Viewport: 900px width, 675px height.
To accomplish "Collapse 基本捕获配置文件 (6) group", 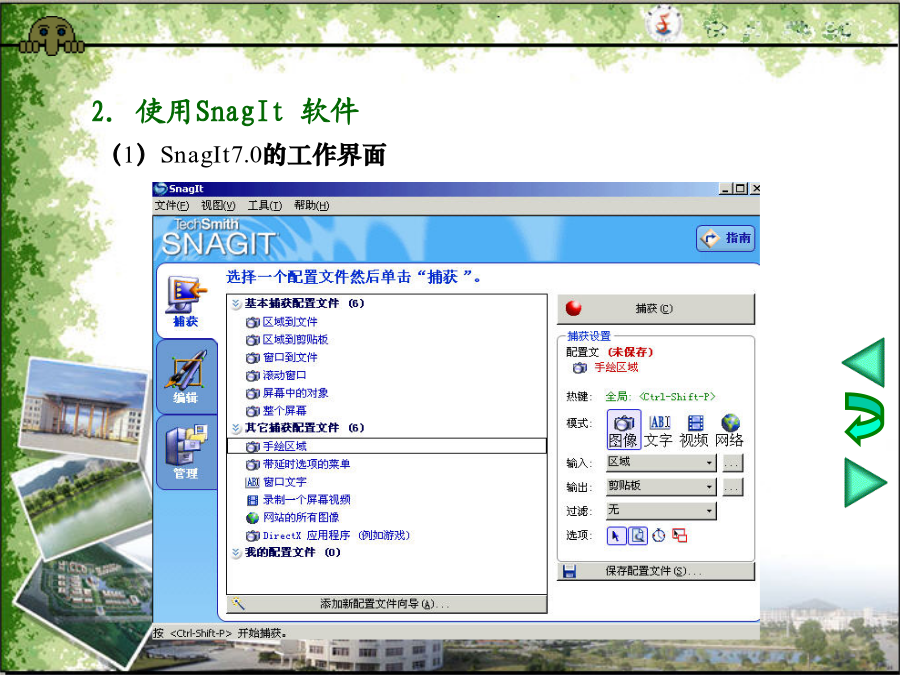I will 236,304.
